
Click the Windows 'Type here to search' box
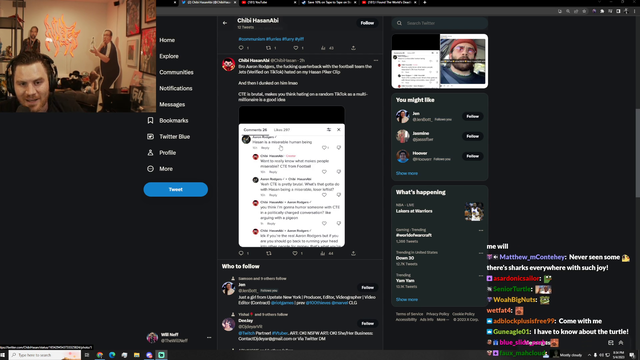click(44, 355)
